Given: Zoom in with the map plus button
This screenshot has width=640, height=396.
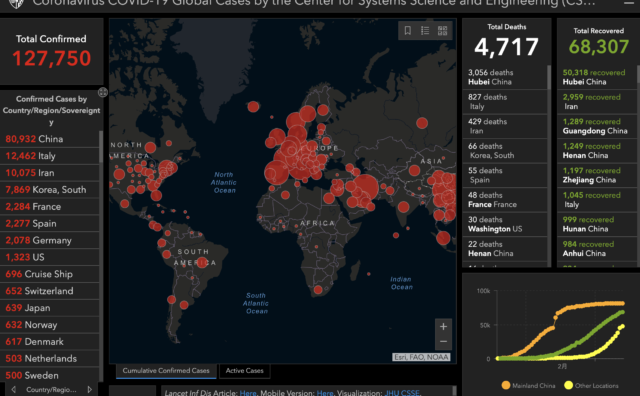Looking at the screenshot, I should 443,327.
